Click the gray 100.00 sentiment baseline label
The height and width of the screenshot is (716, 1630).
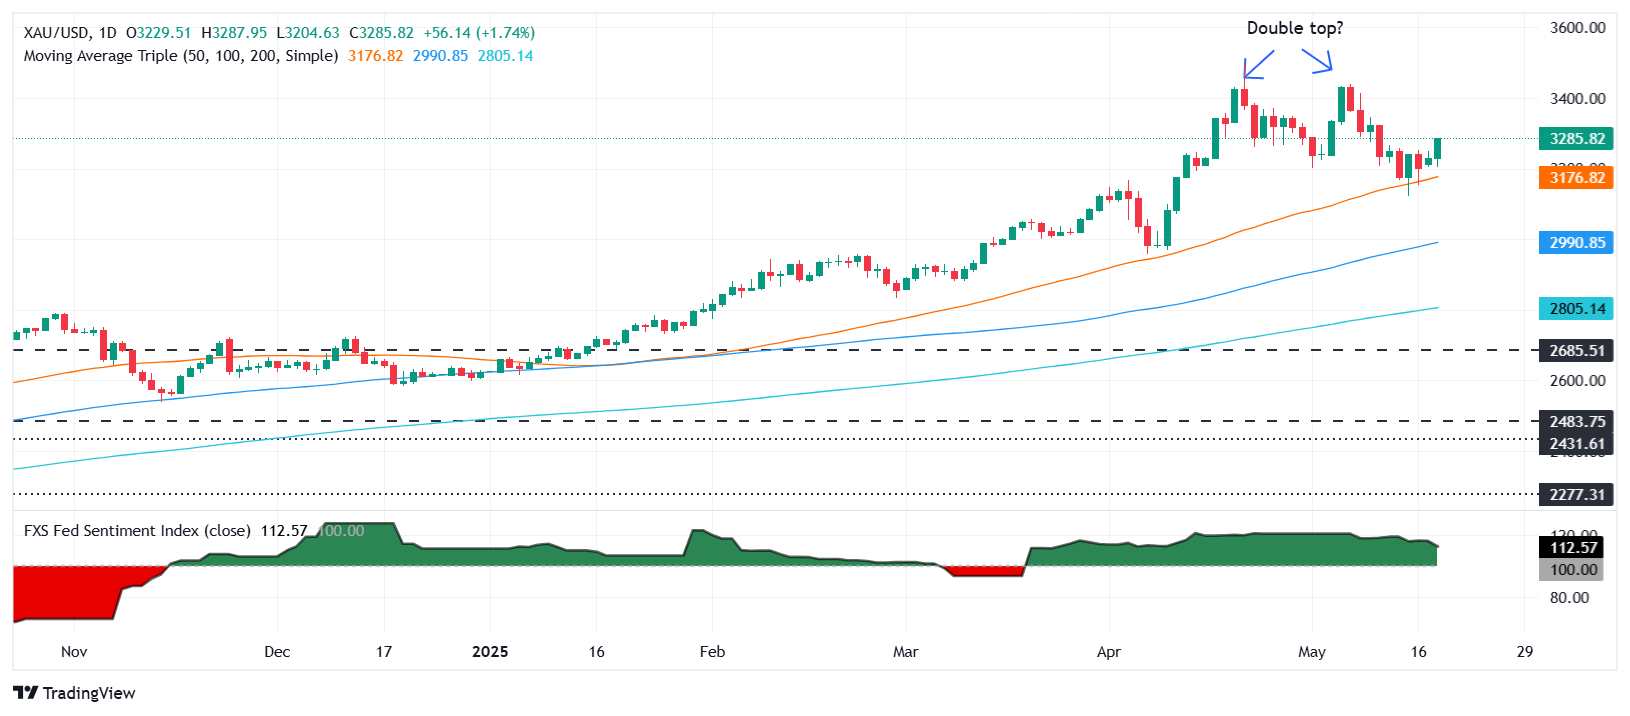[1573, 570]
